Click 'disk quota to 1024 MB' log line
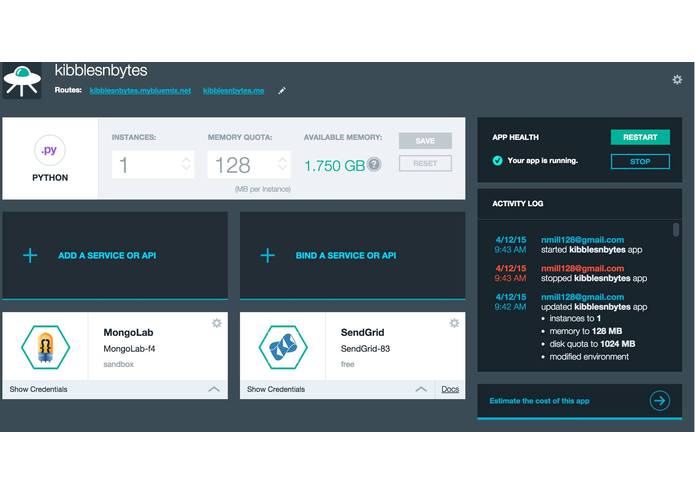 pyautogui.click(x=592, y=344)
